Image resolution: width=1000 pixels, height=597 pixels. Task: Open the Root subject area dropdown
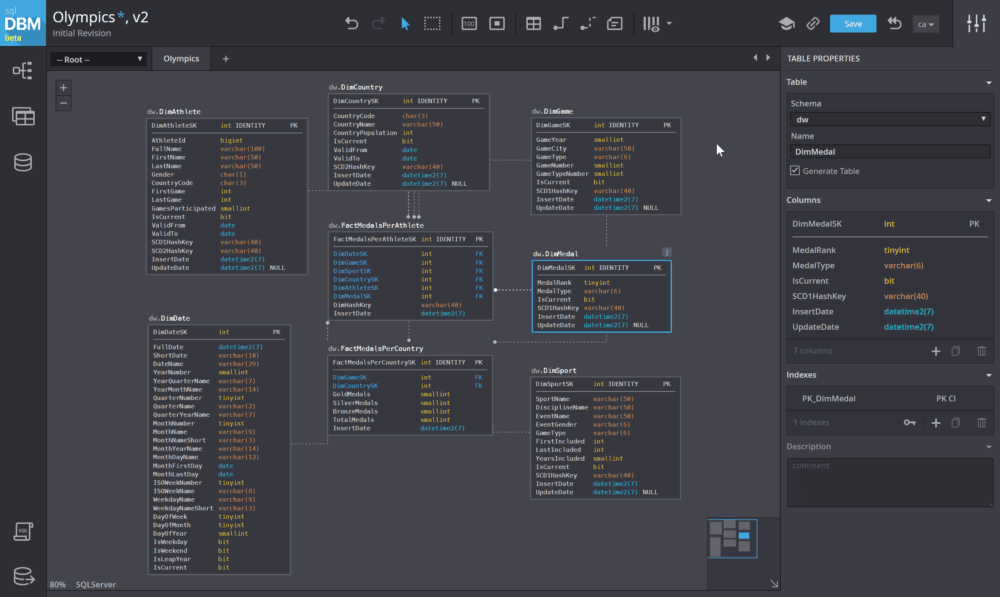pyautogui.click(x=99, y=59)
